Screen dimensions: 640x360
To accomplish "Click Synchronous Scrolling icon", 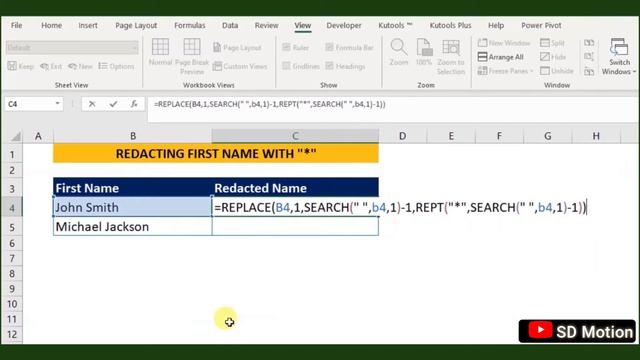I will (x=589, y=57).
